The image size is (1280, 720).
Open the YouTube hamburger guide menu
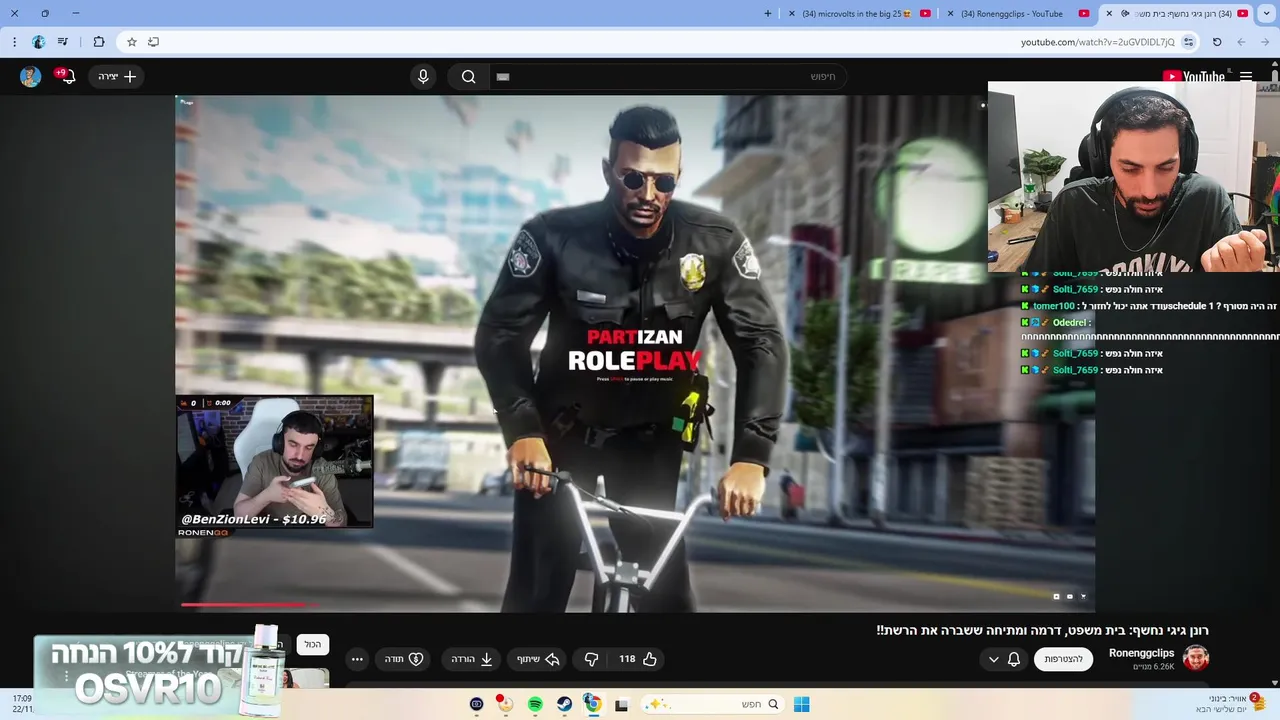[1246, 76]
